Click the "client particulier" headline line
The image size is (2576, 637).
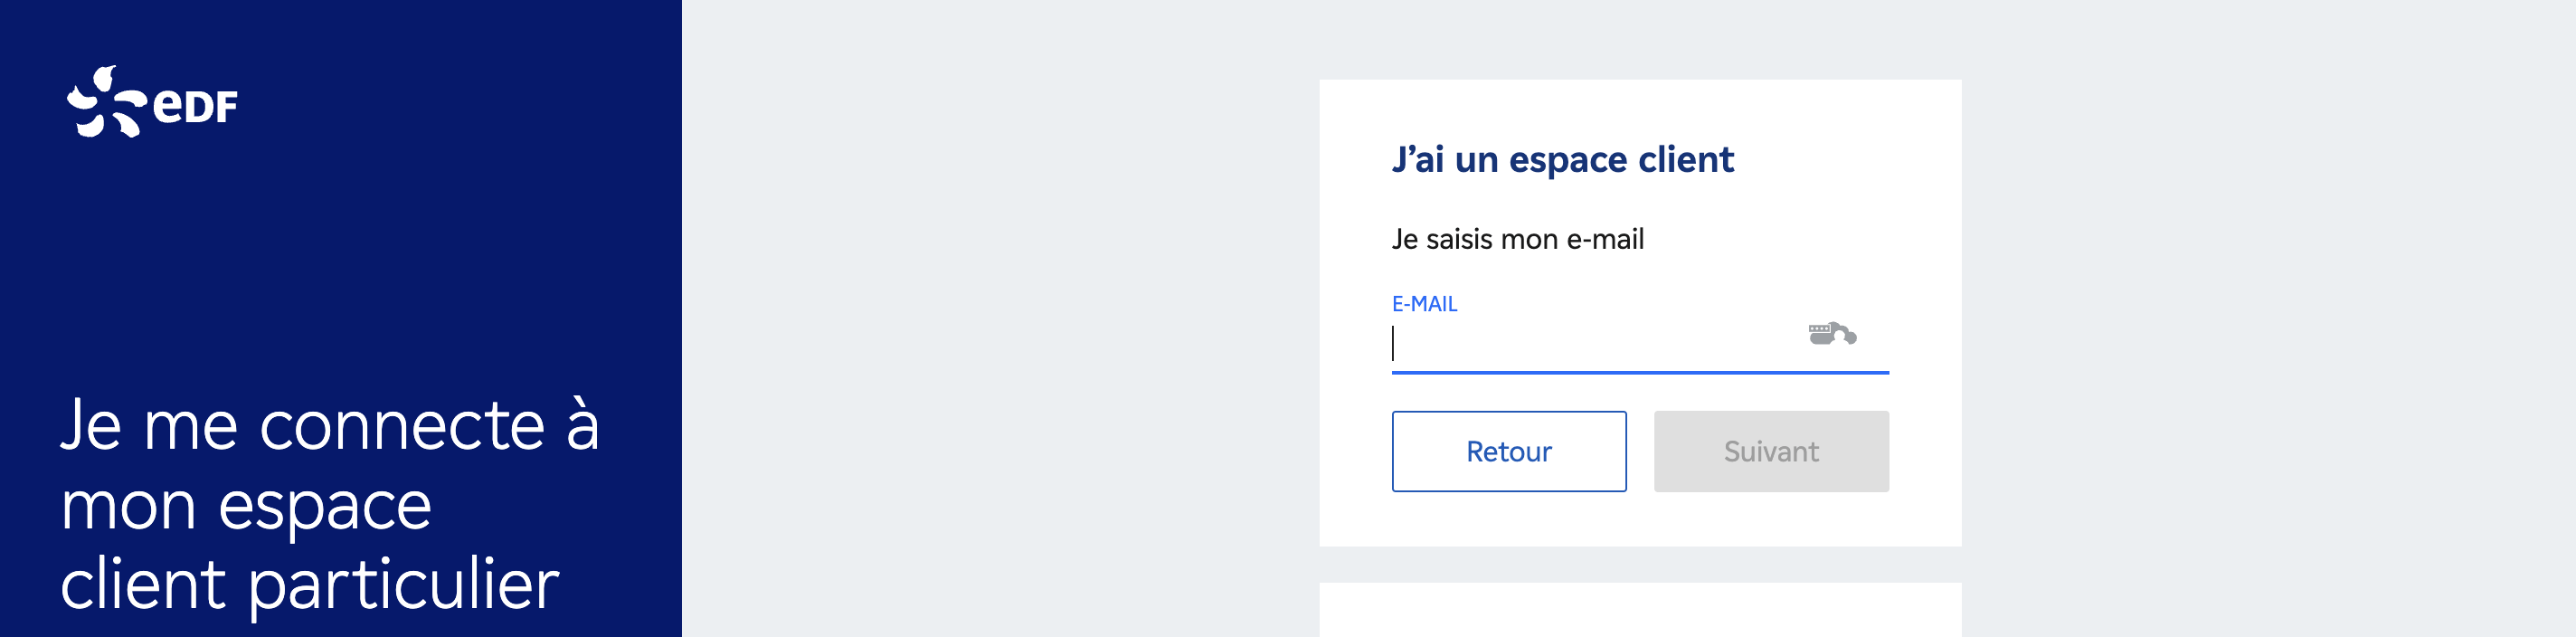click(x=310, y=585)
